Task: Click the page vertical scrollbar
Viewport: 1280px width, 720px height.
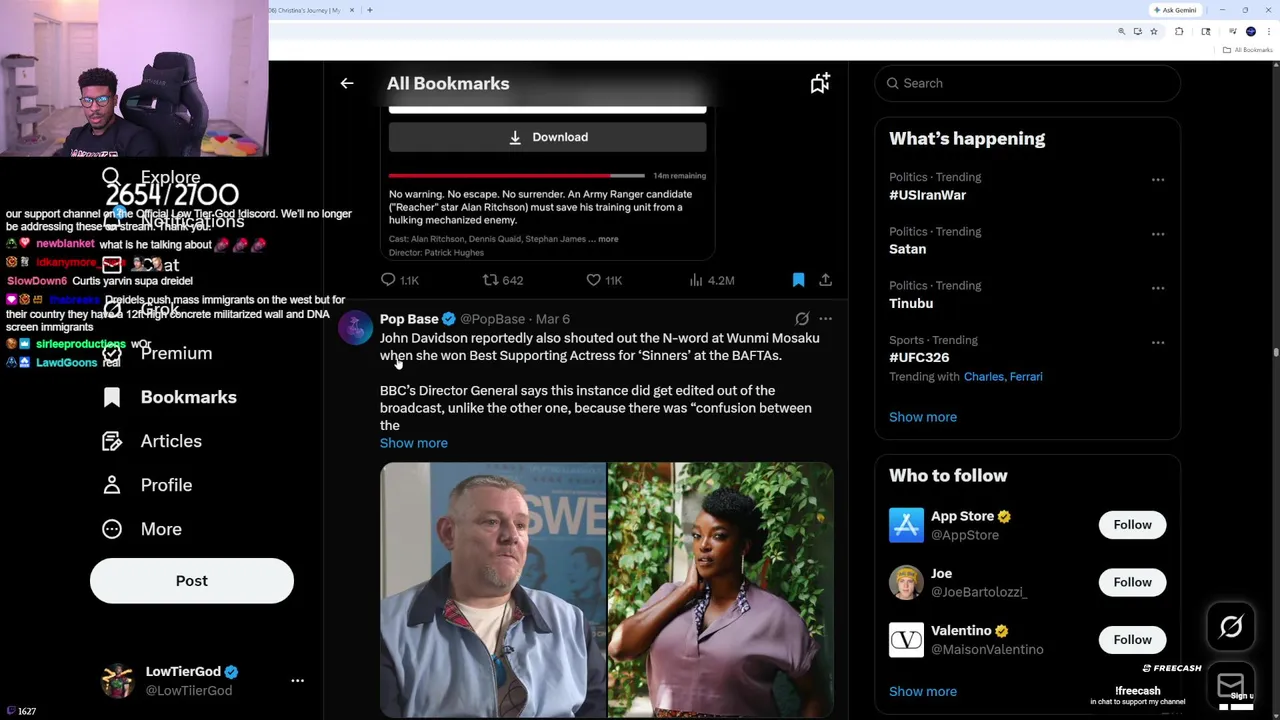Action: tap(1276, 350)
